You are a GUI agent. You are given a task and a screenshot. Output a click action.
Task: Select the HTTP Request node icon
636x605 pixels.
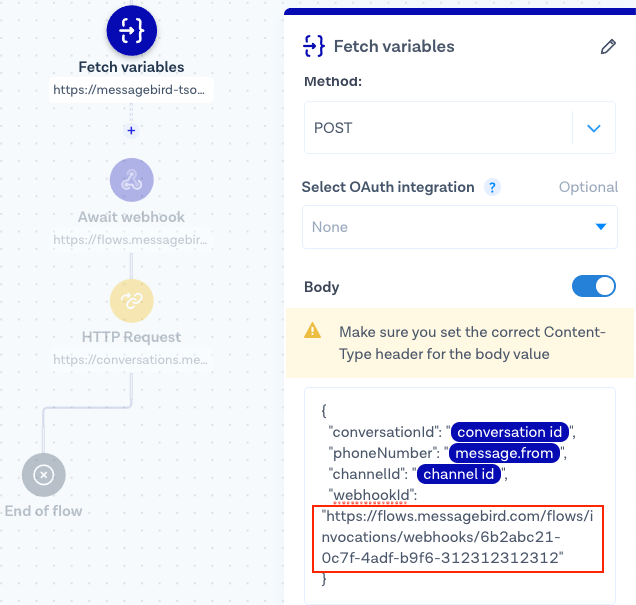click(131, 301)
